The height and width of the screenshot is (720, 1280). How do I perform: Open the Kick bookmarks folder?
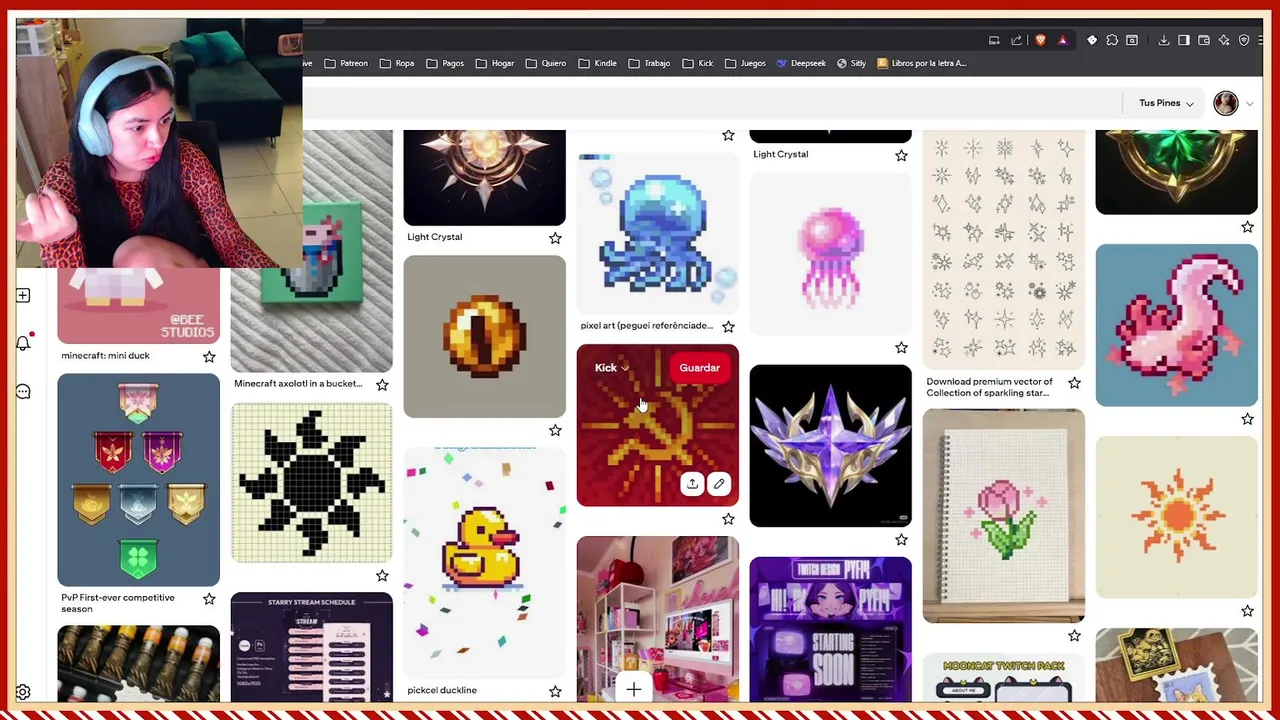click(698, 63)
